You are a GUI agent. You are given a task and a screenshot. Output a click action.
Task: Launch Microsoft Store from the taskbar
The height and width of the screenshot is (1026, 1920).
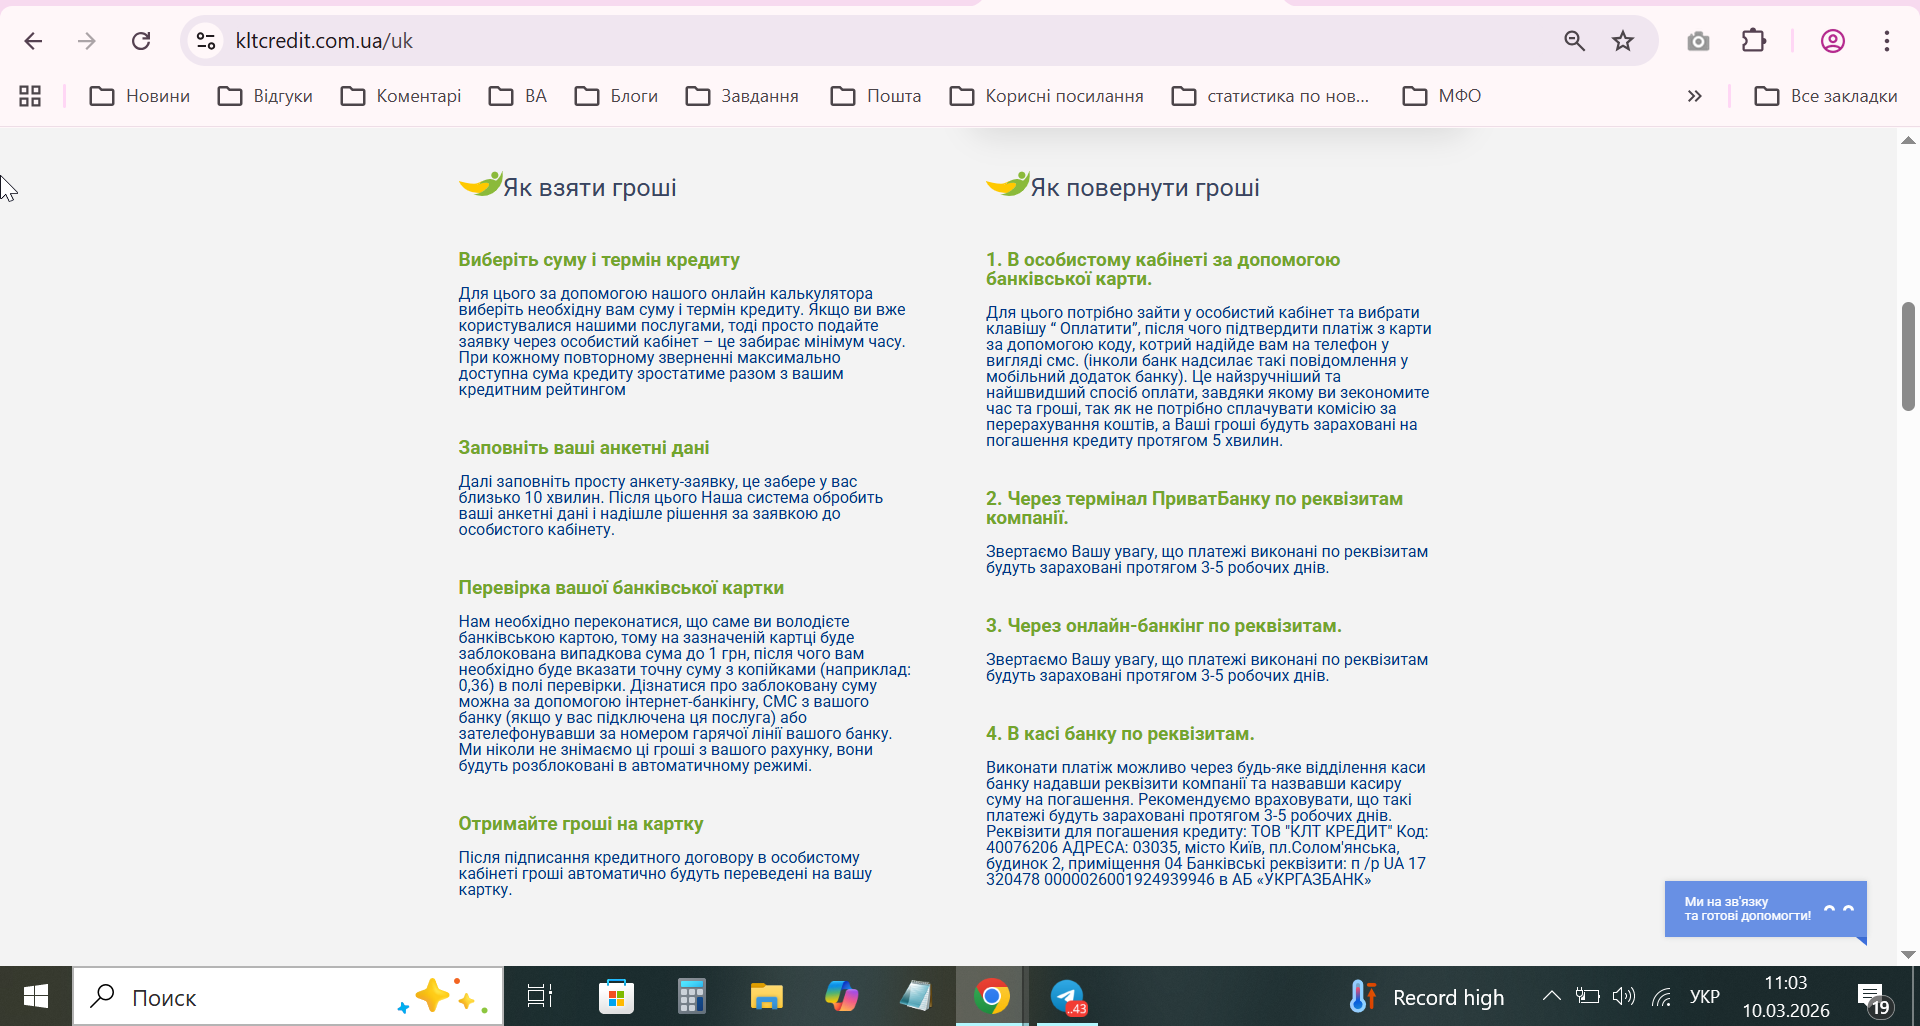616,997
